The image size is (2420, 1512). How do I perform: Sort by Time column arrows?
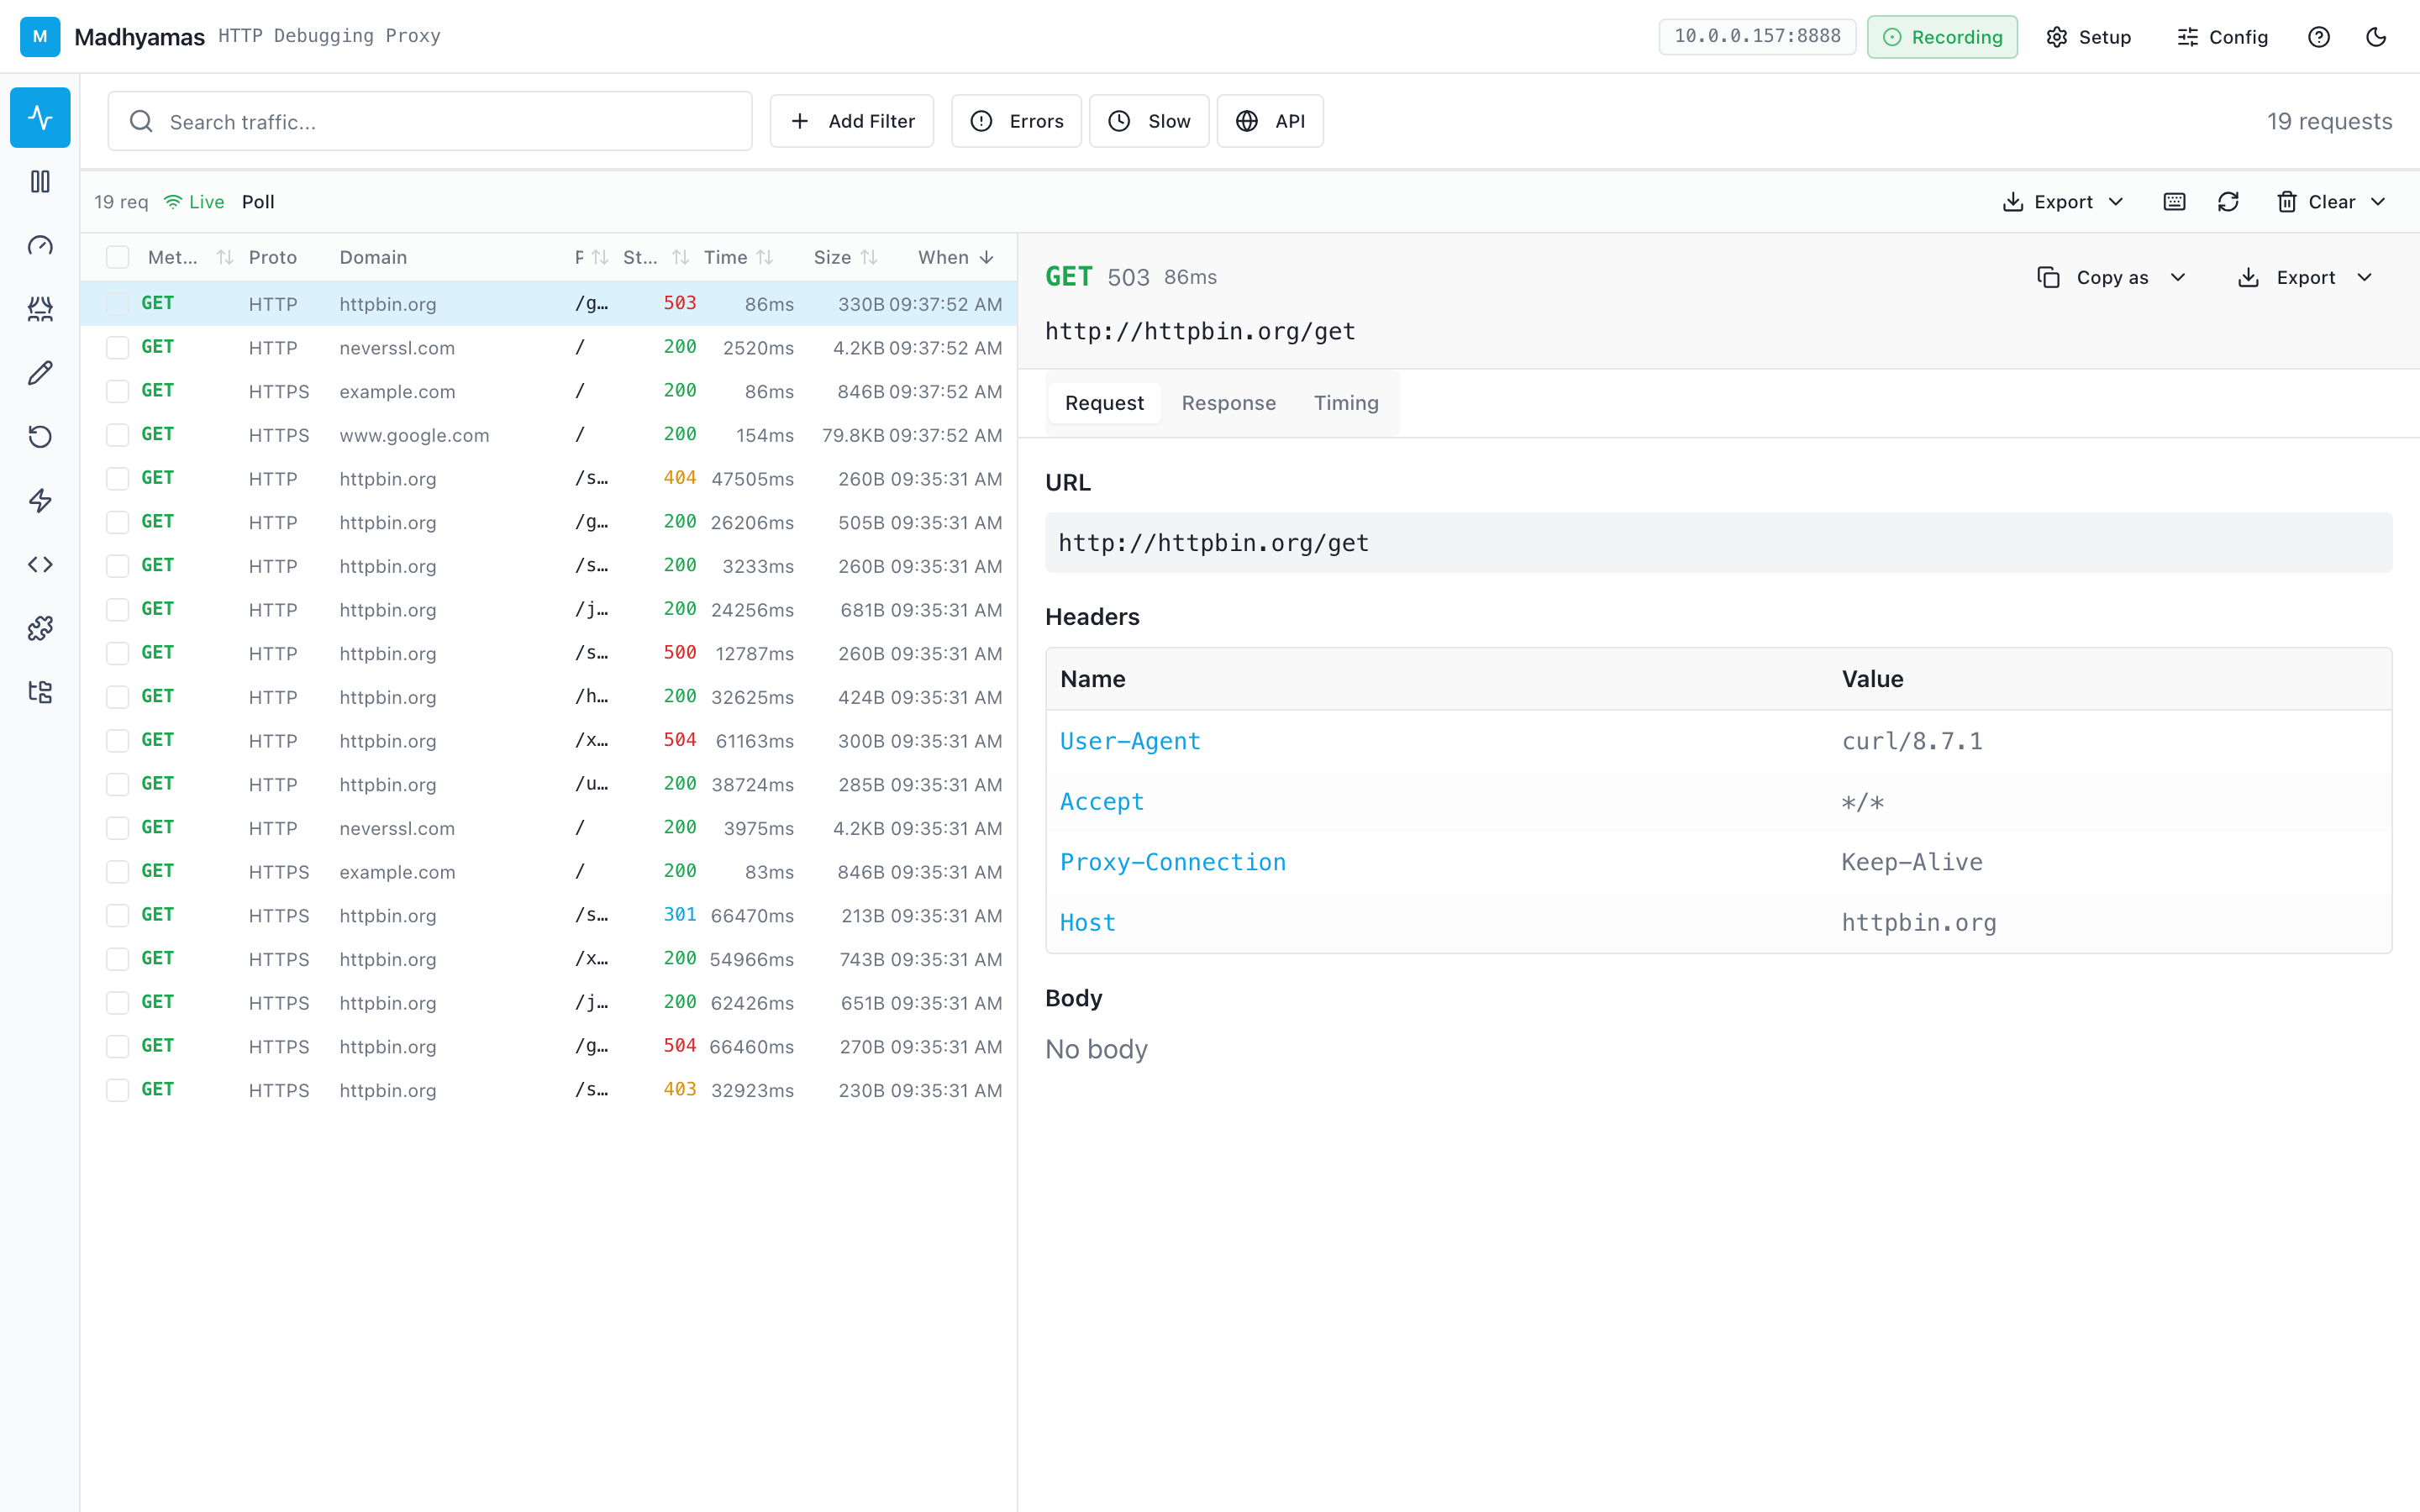coord(765,257)
